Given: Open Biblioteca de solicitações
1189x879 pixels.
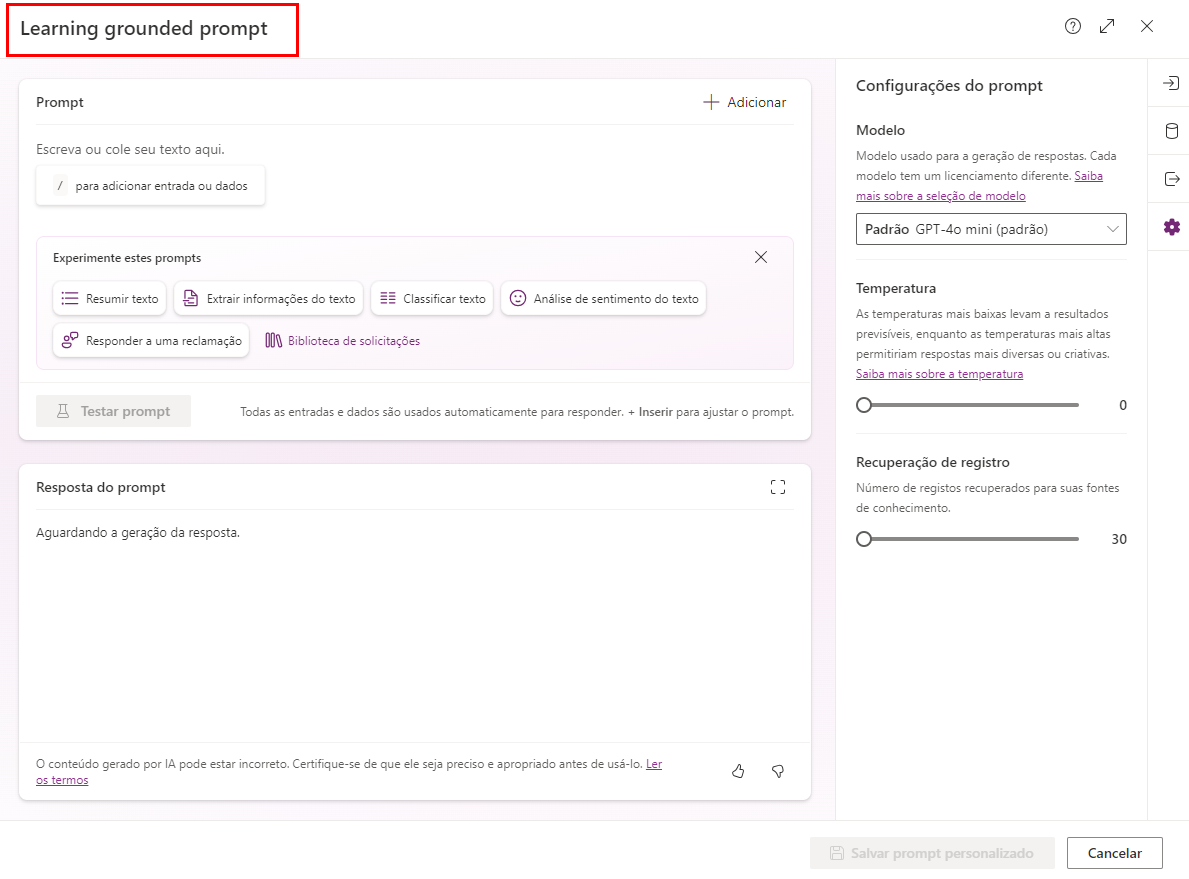Looking at the screenshot, I should pos(342,341).
